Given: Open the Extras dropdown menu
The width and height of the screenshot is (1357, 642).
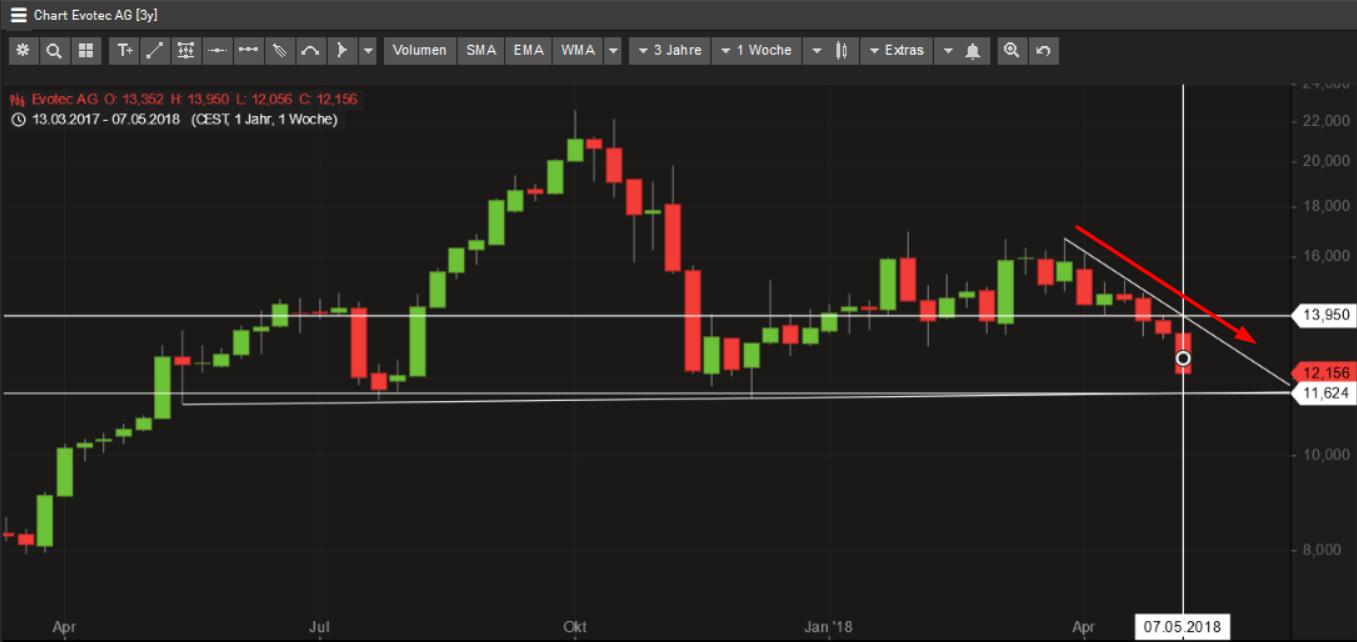Looking at the screenshot, I should coord(896,51).
